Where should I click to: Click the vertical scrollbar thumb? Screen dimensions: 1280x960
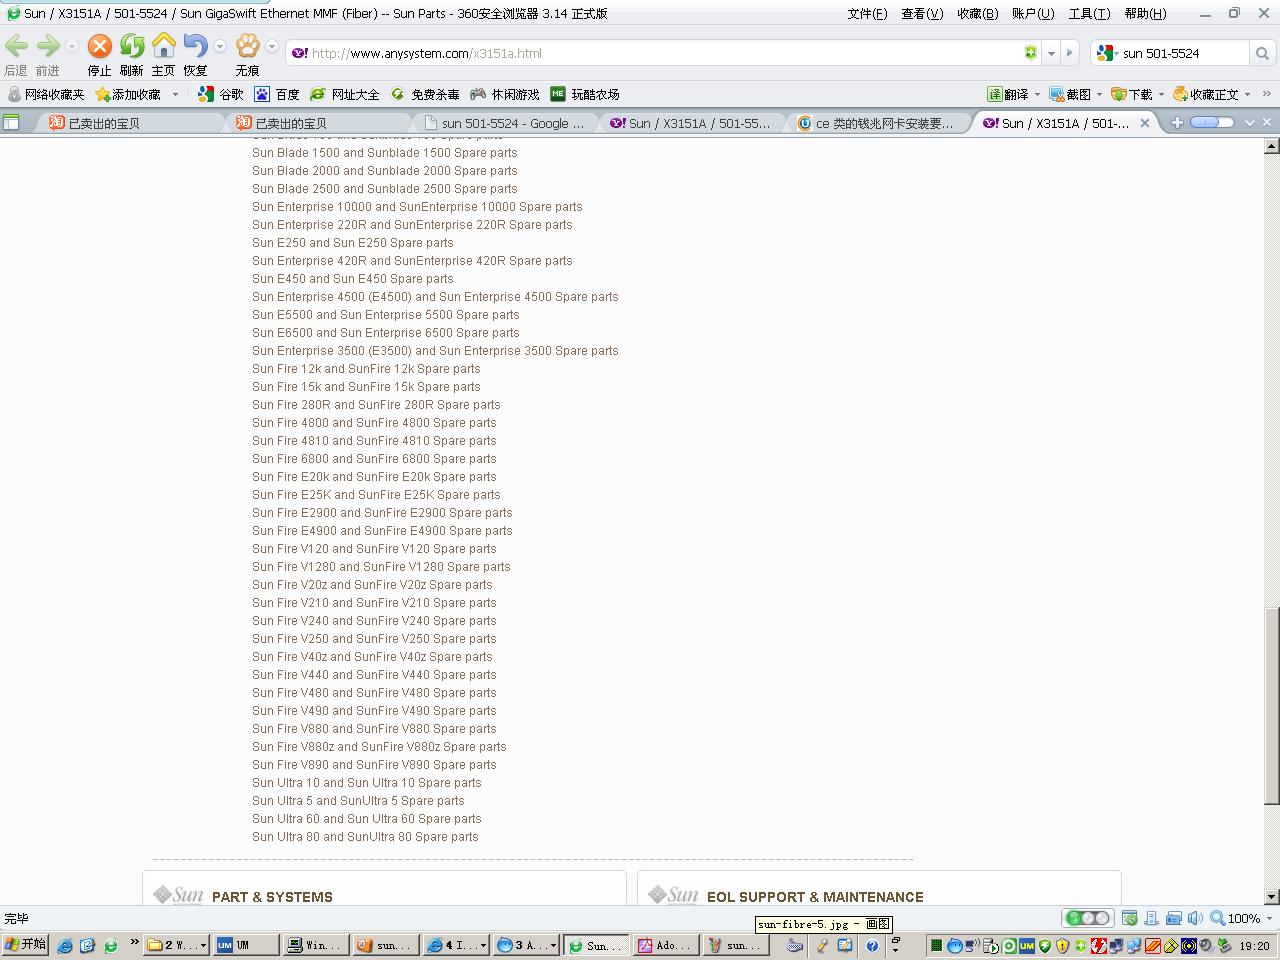click(x=1271, y=706)
